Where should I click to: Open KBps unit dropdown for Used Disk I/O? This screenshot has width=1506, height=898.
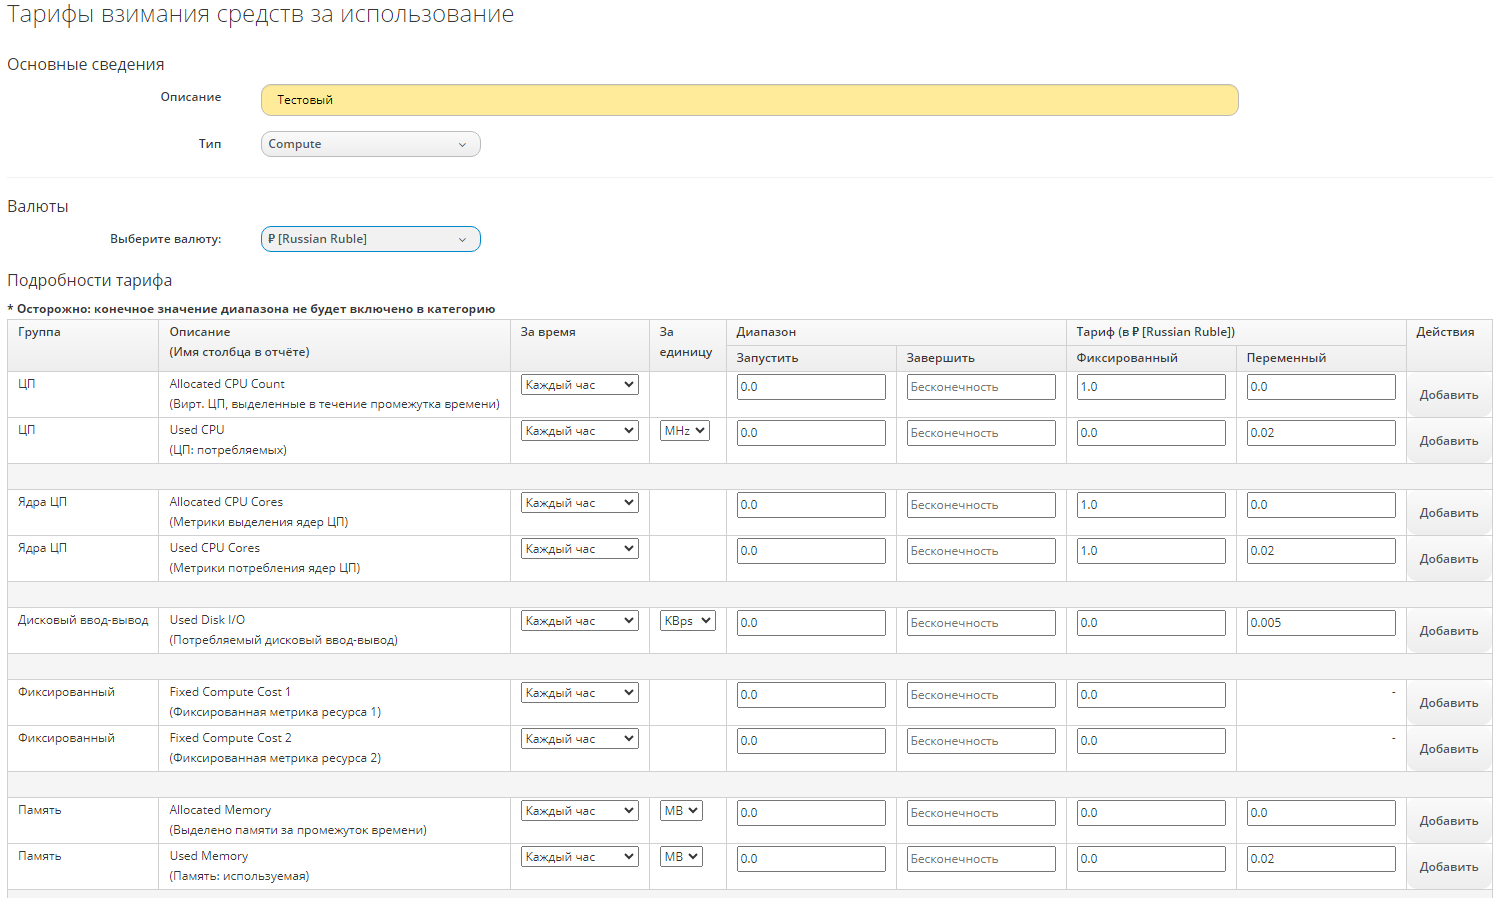(x=687, y=621)
